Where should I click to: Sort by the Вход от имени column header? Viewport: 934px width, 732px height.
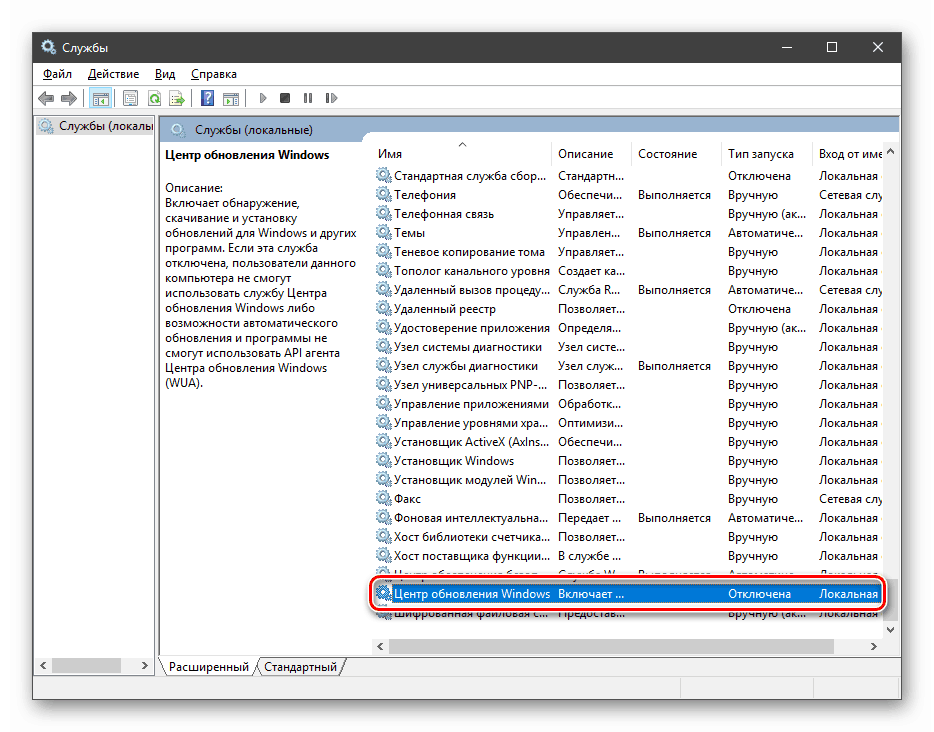tap(848, 154)
